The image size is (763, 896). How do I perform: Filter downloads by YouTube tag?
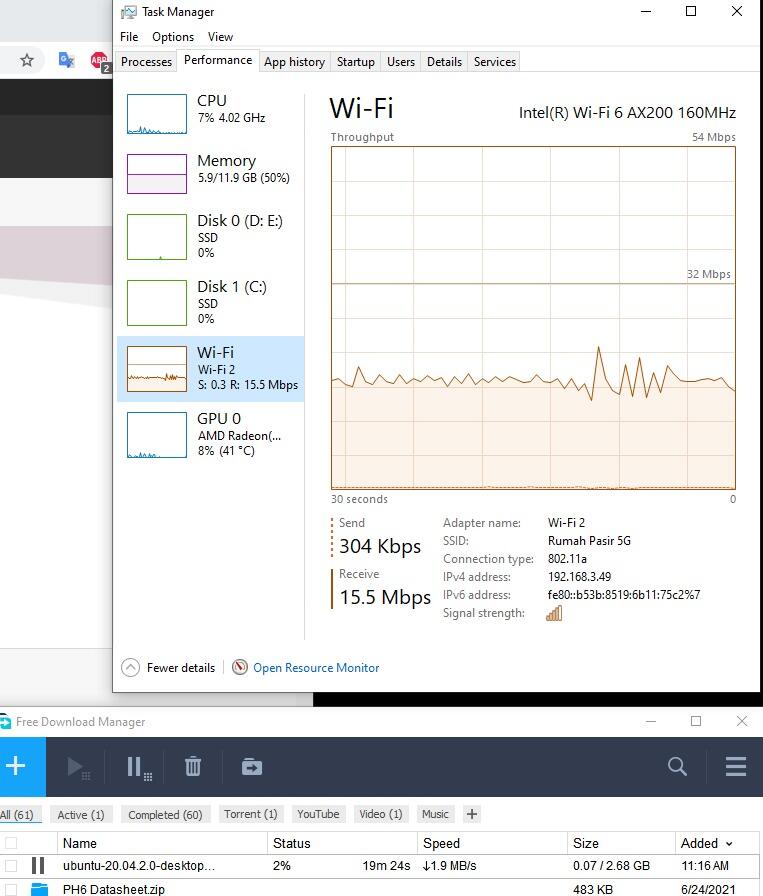pyautogui.click(x=318, y=814)
